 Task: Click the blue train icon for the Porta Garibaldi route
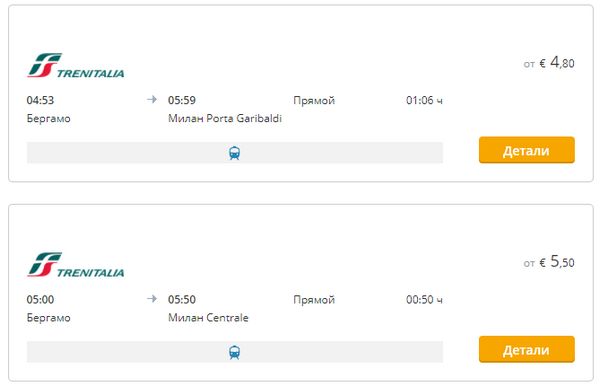(x=235, y=153)
